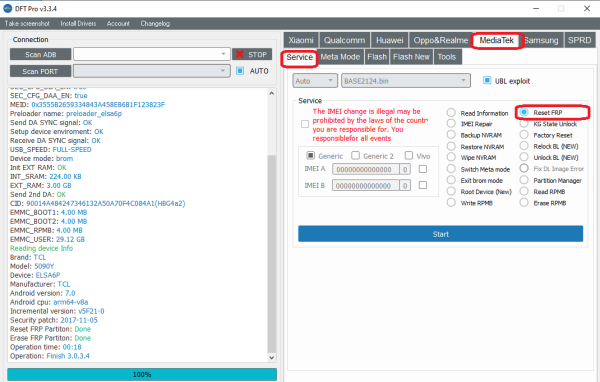Select Wipe NVRAM radio option
Image resolution: width=600 pixels, height=382 pixels.
tap(451, 157)
